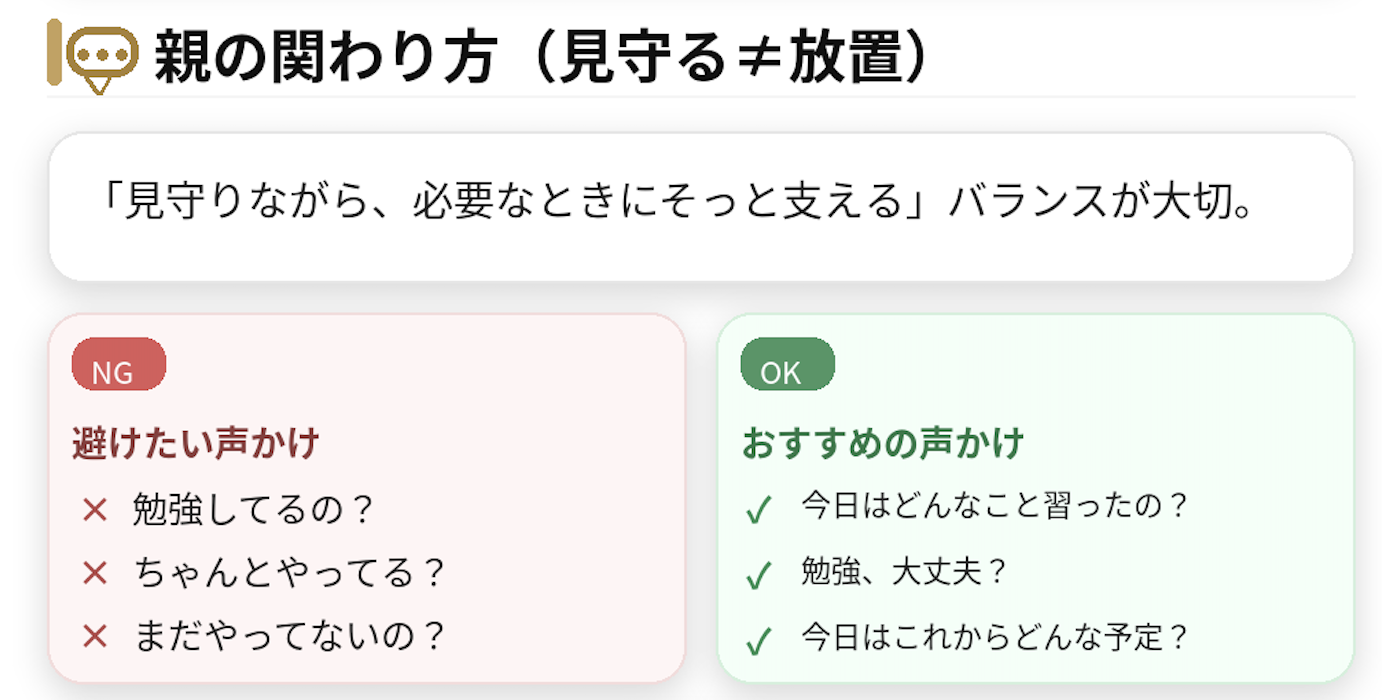Click the おすすめの声かけ subheading
The width and height of the screenshot is (1382, 700).
882,443
